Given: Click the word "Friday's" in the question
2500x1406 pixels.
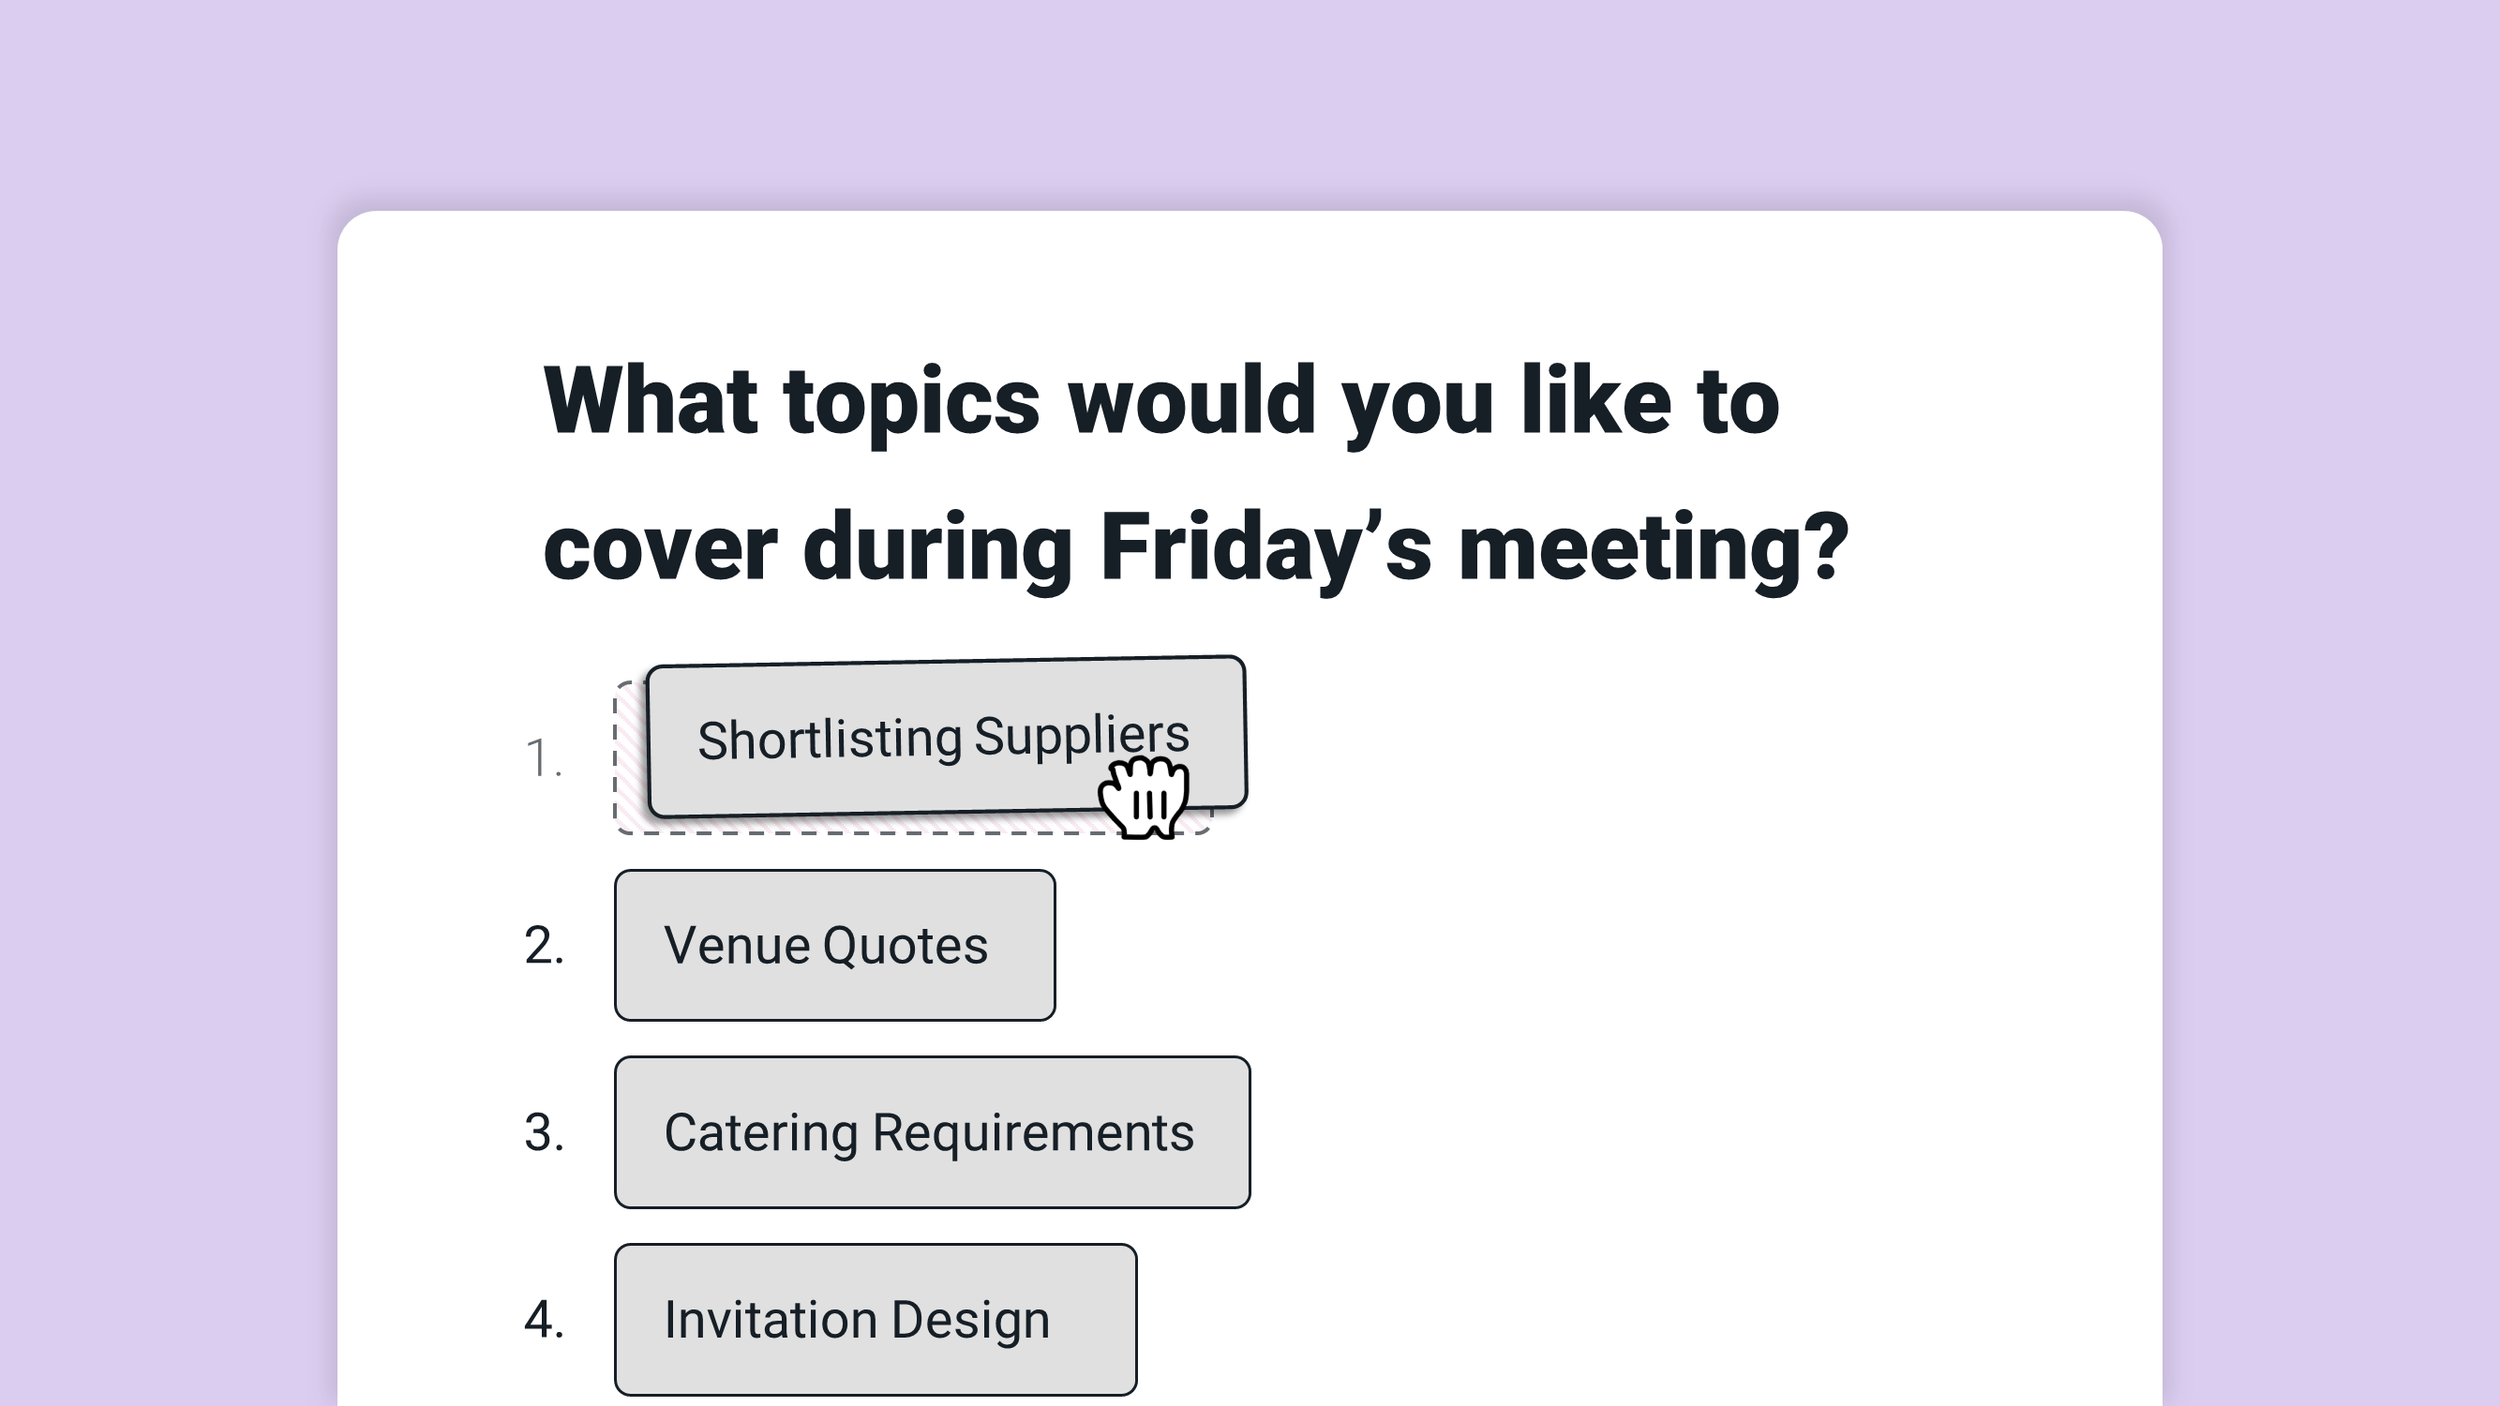Looking at the screenshot, I should click(1265, 549).
